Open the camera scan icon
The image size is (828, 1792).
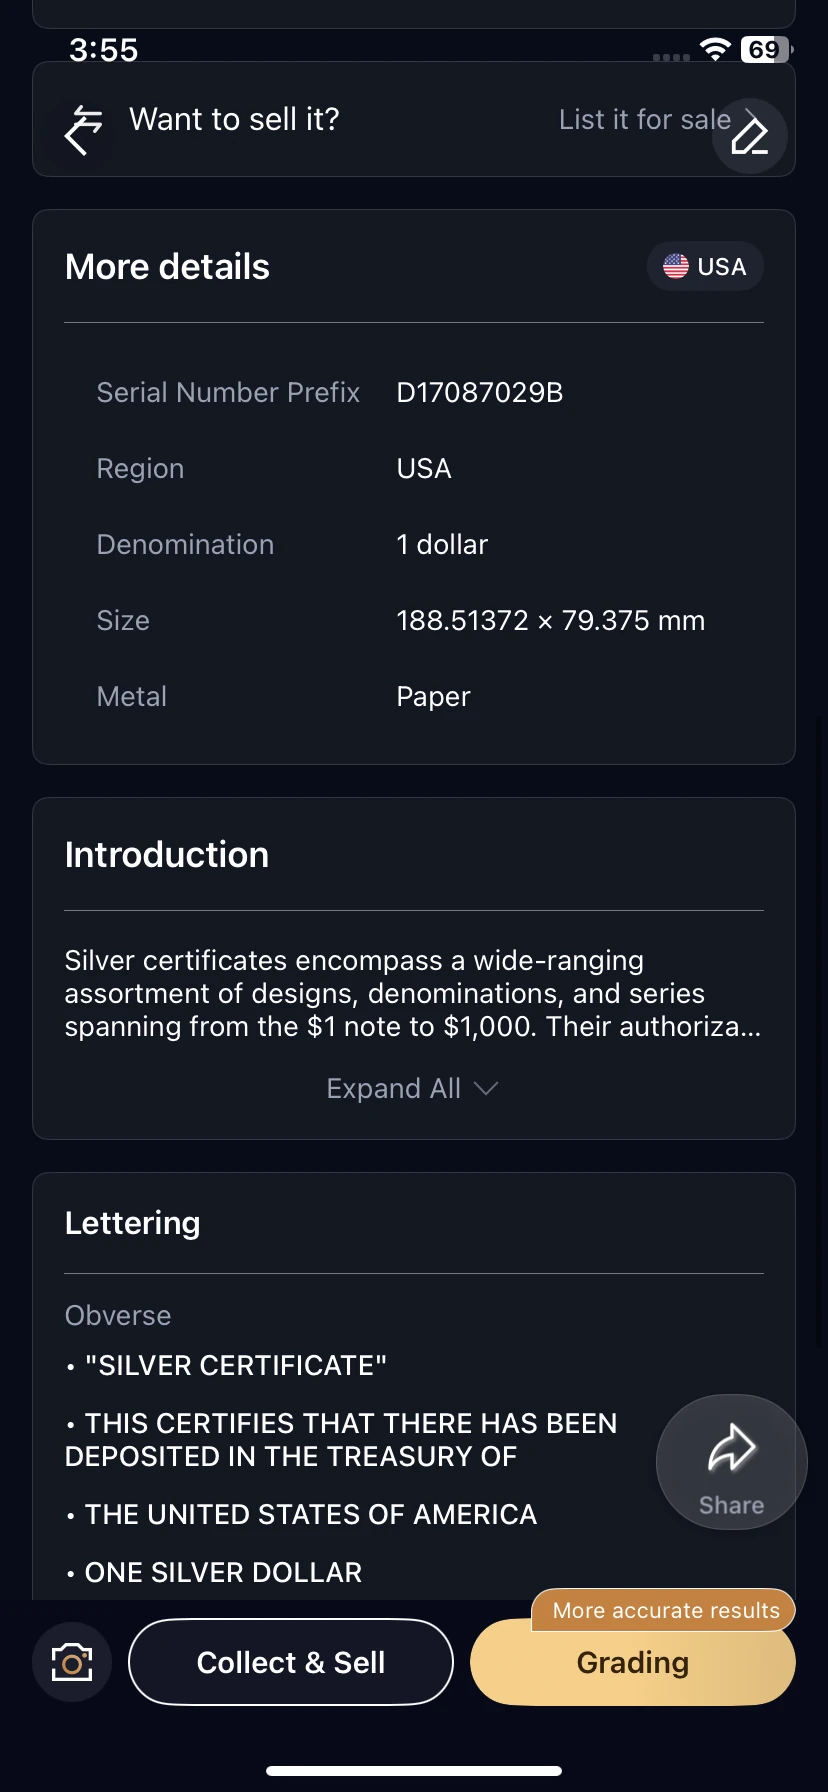click(72, 1662)
